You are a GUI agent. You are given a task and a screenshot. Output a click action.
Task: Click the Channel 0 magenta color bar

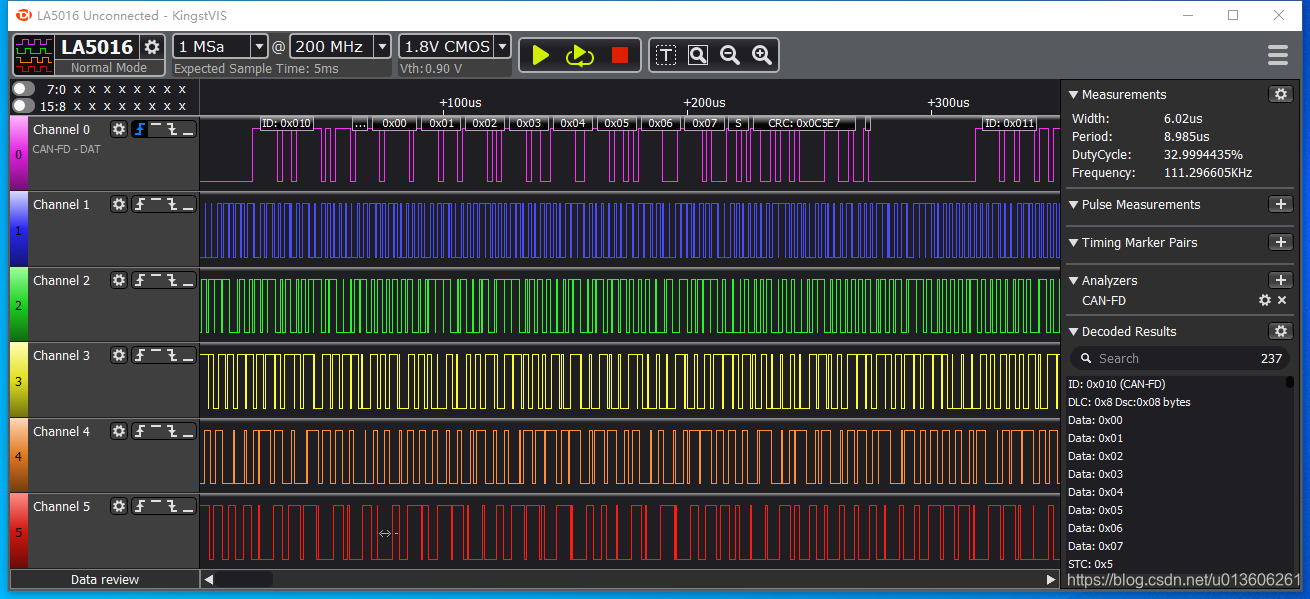pyautogui.click(x=18, y=153)
